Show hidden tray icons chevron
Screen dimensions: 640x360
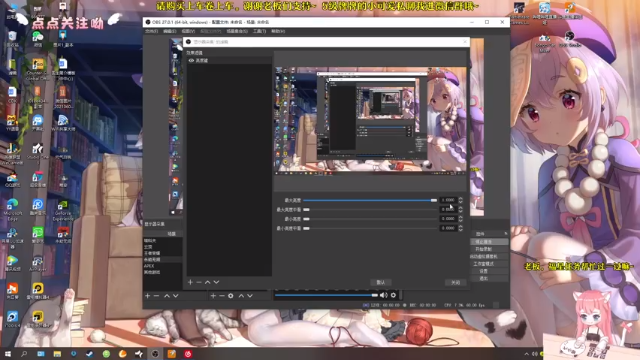tap(526, 354)
